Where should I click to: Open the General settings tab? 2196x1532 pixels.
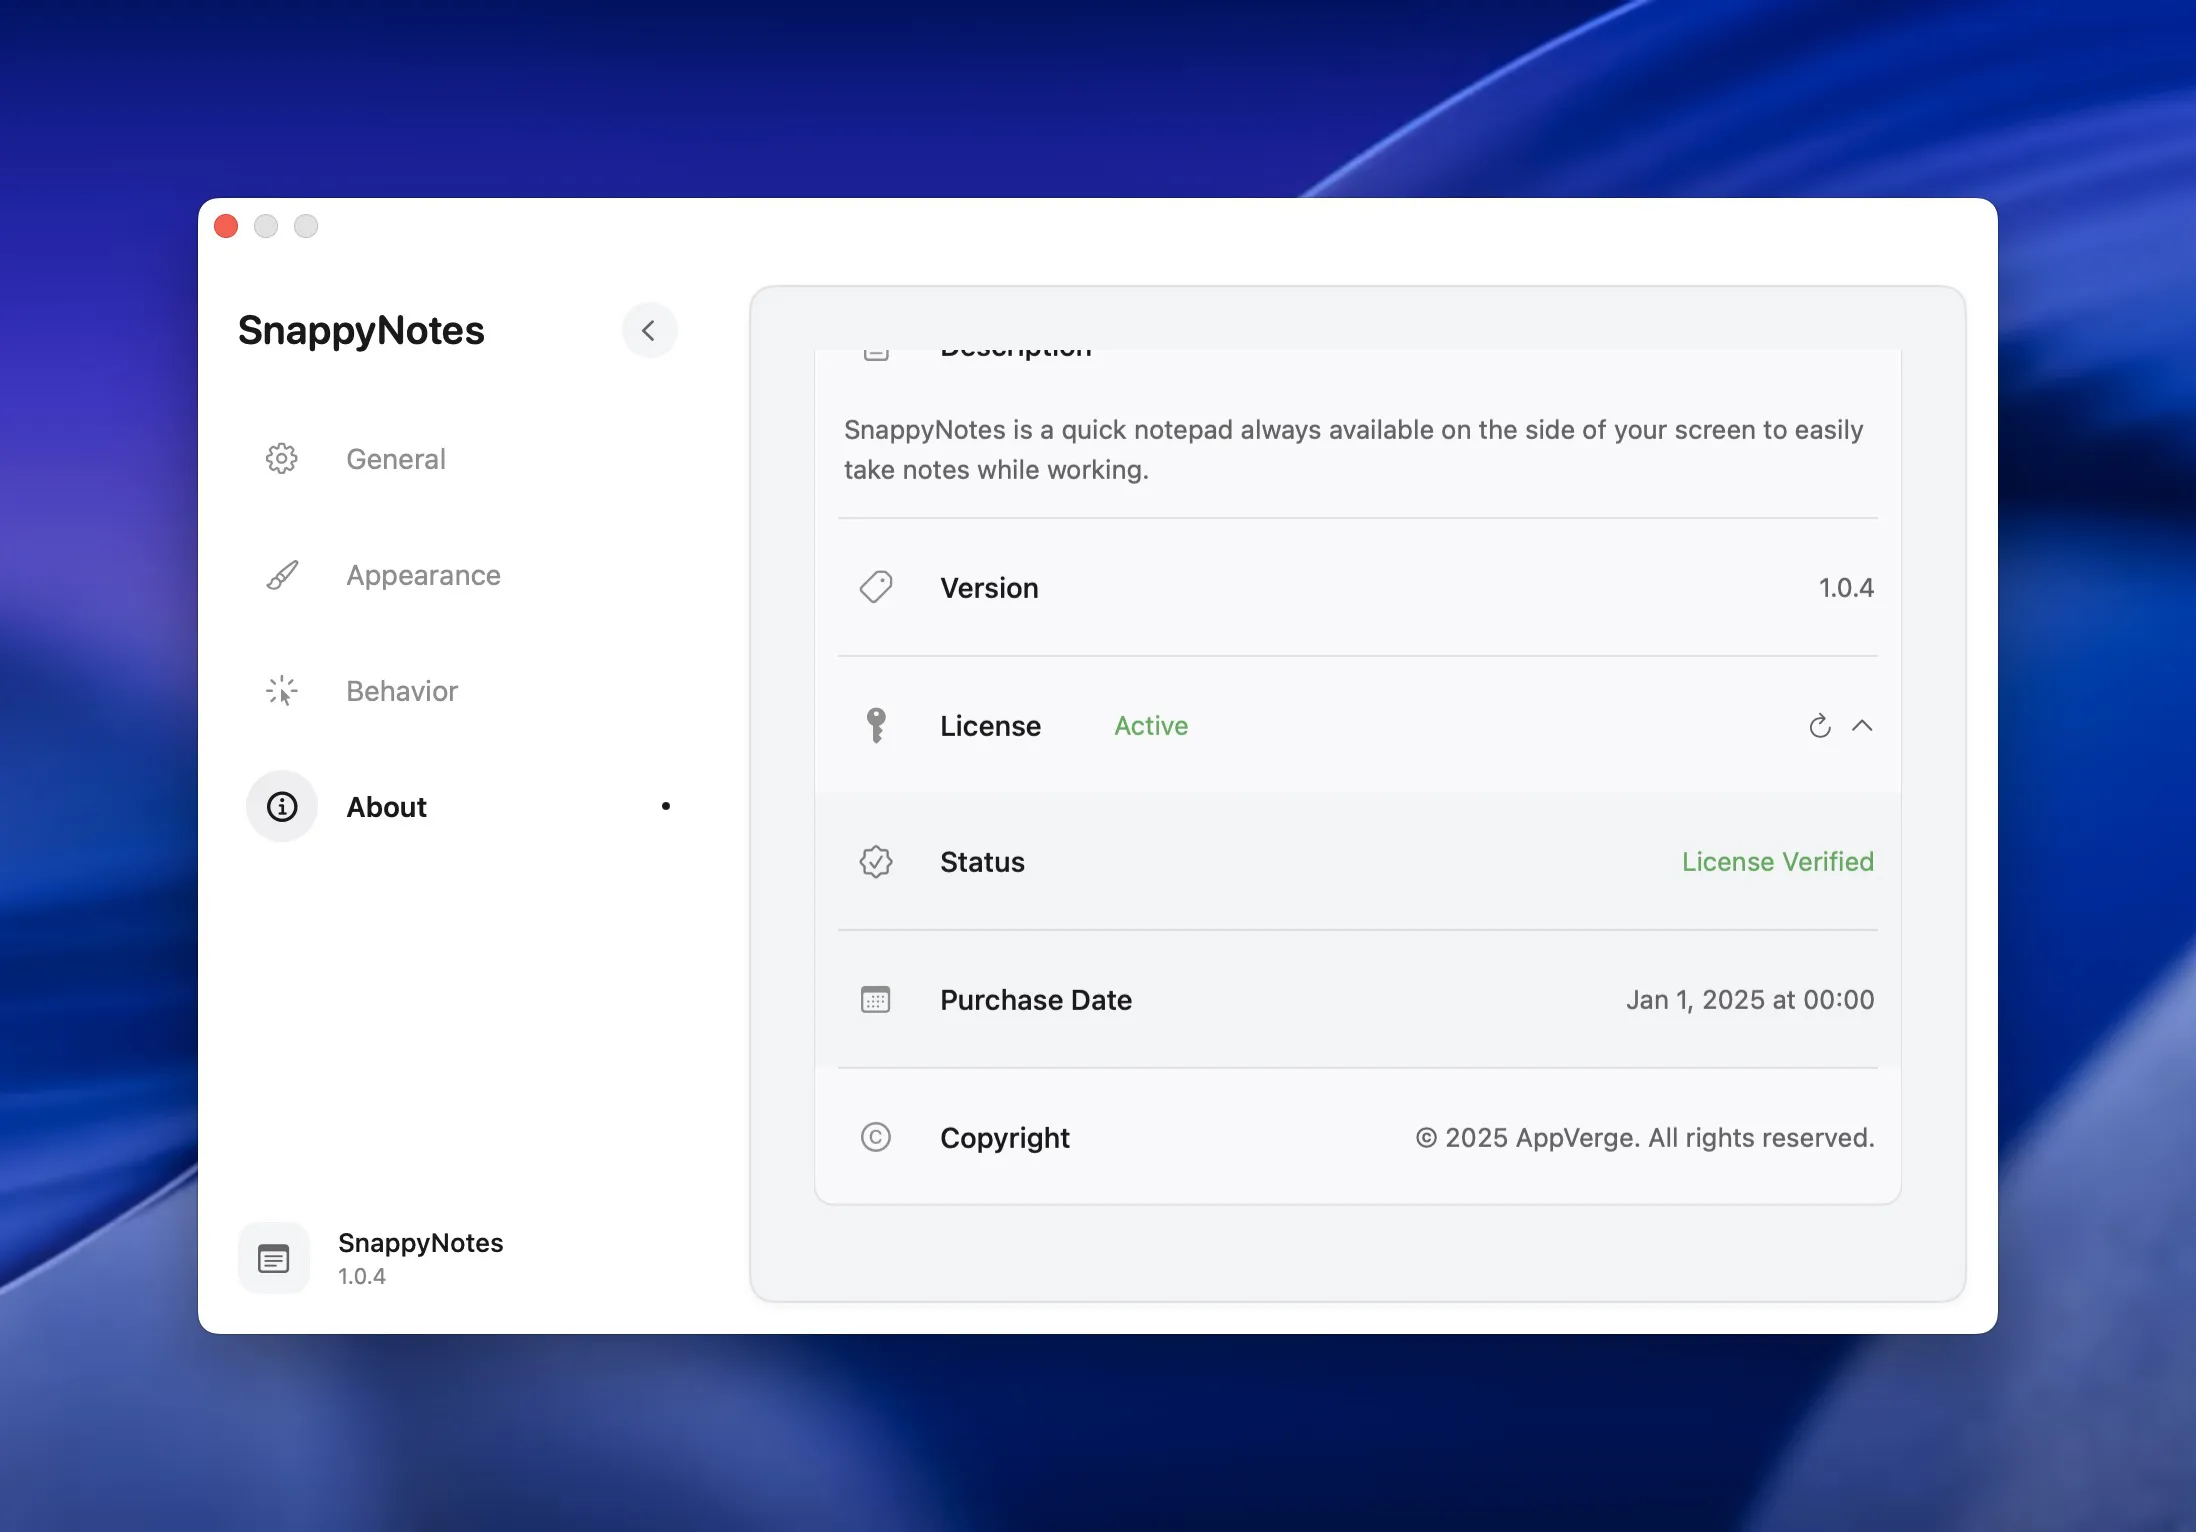click(x=396, y=459)
